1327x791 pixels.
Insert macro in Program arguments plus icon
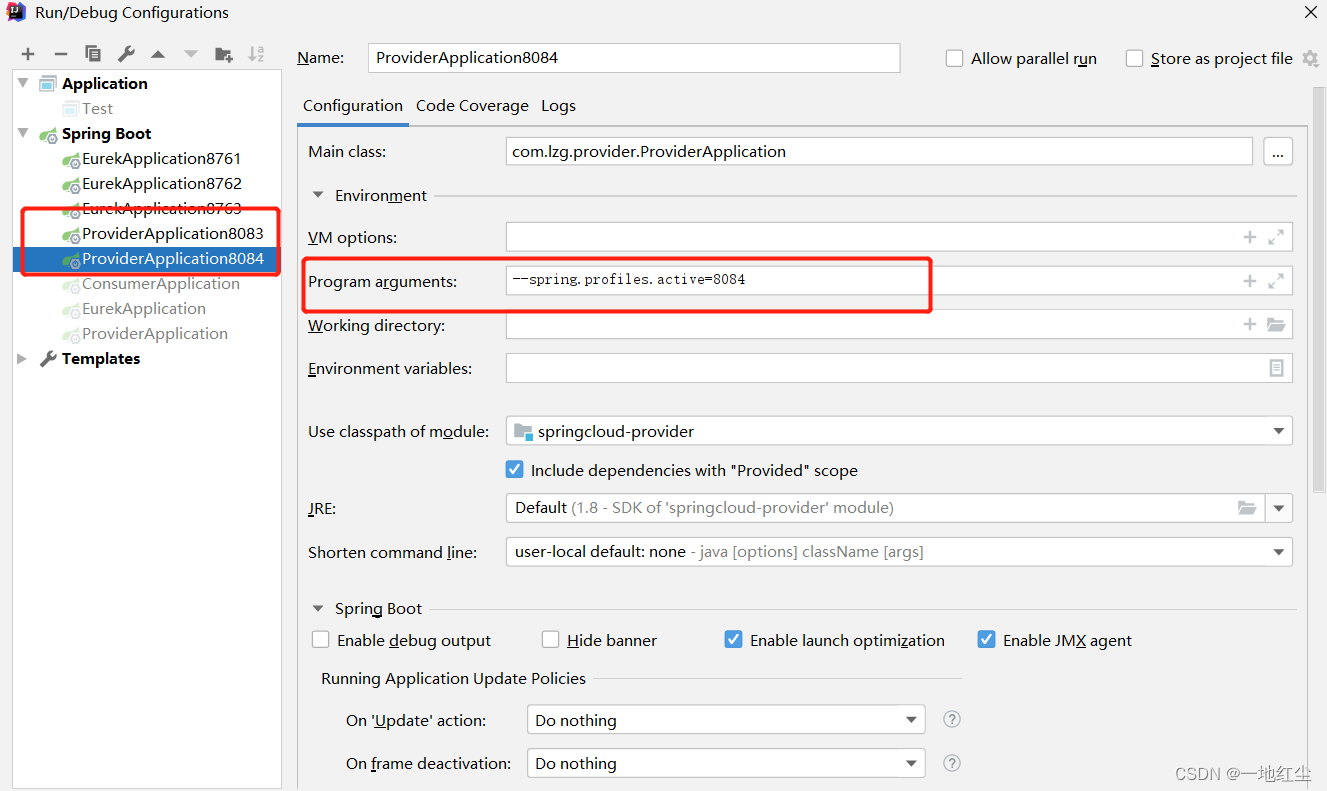tap(1249, 281)
